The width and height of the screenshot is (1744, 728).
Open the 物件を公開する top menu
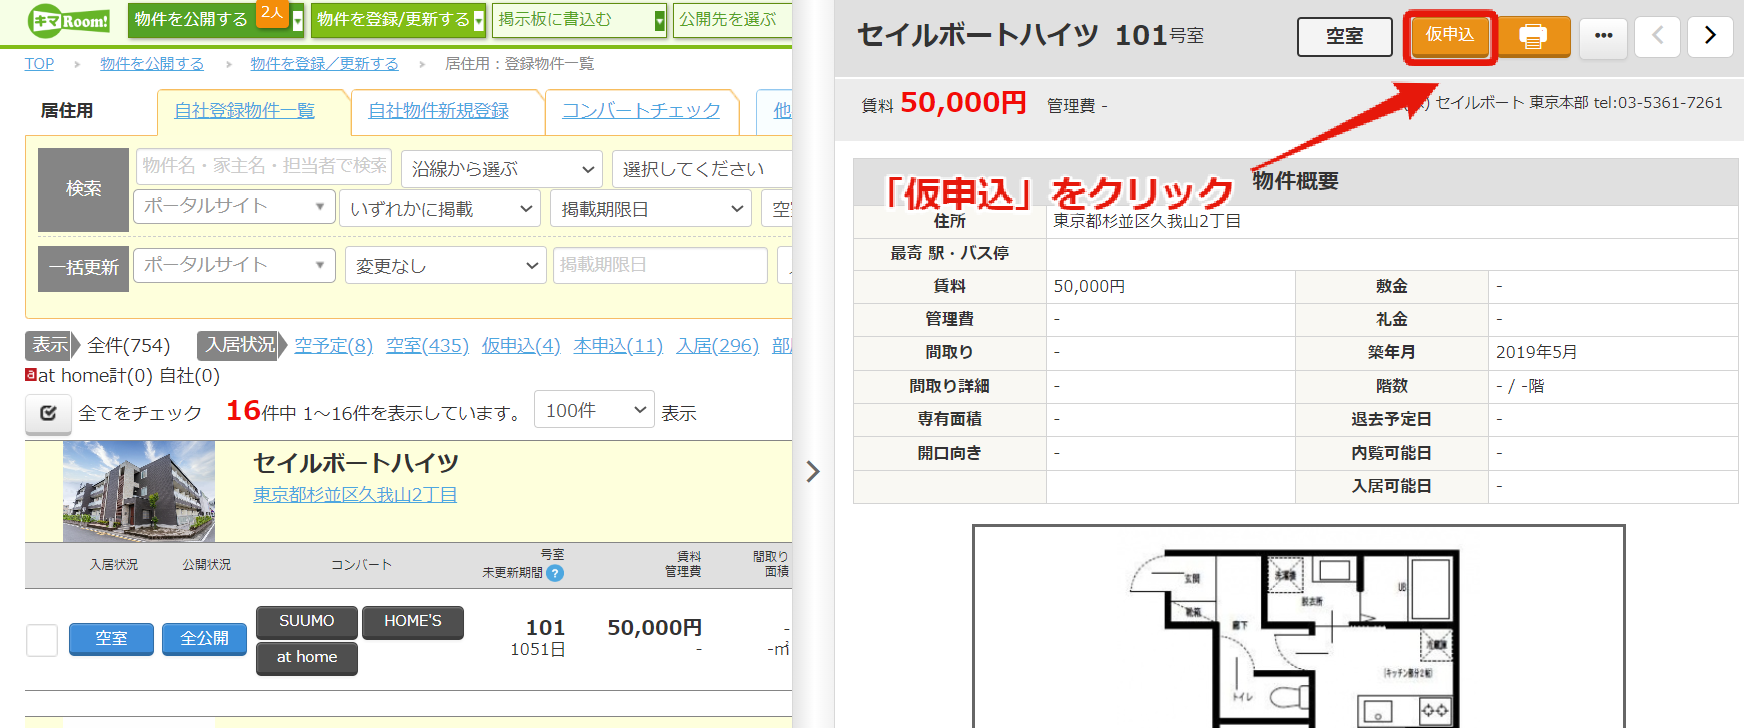(191, 20)
